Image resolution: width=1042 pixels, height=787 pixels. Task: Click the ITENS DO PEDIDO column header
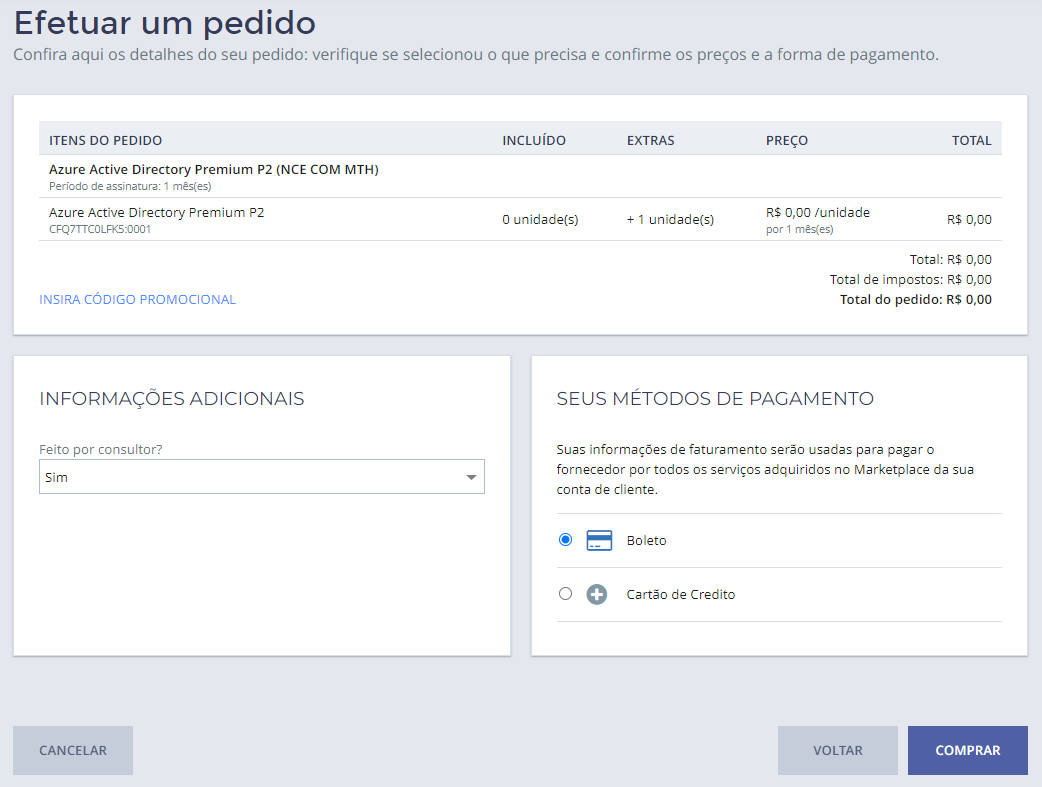tap(105, 141)
